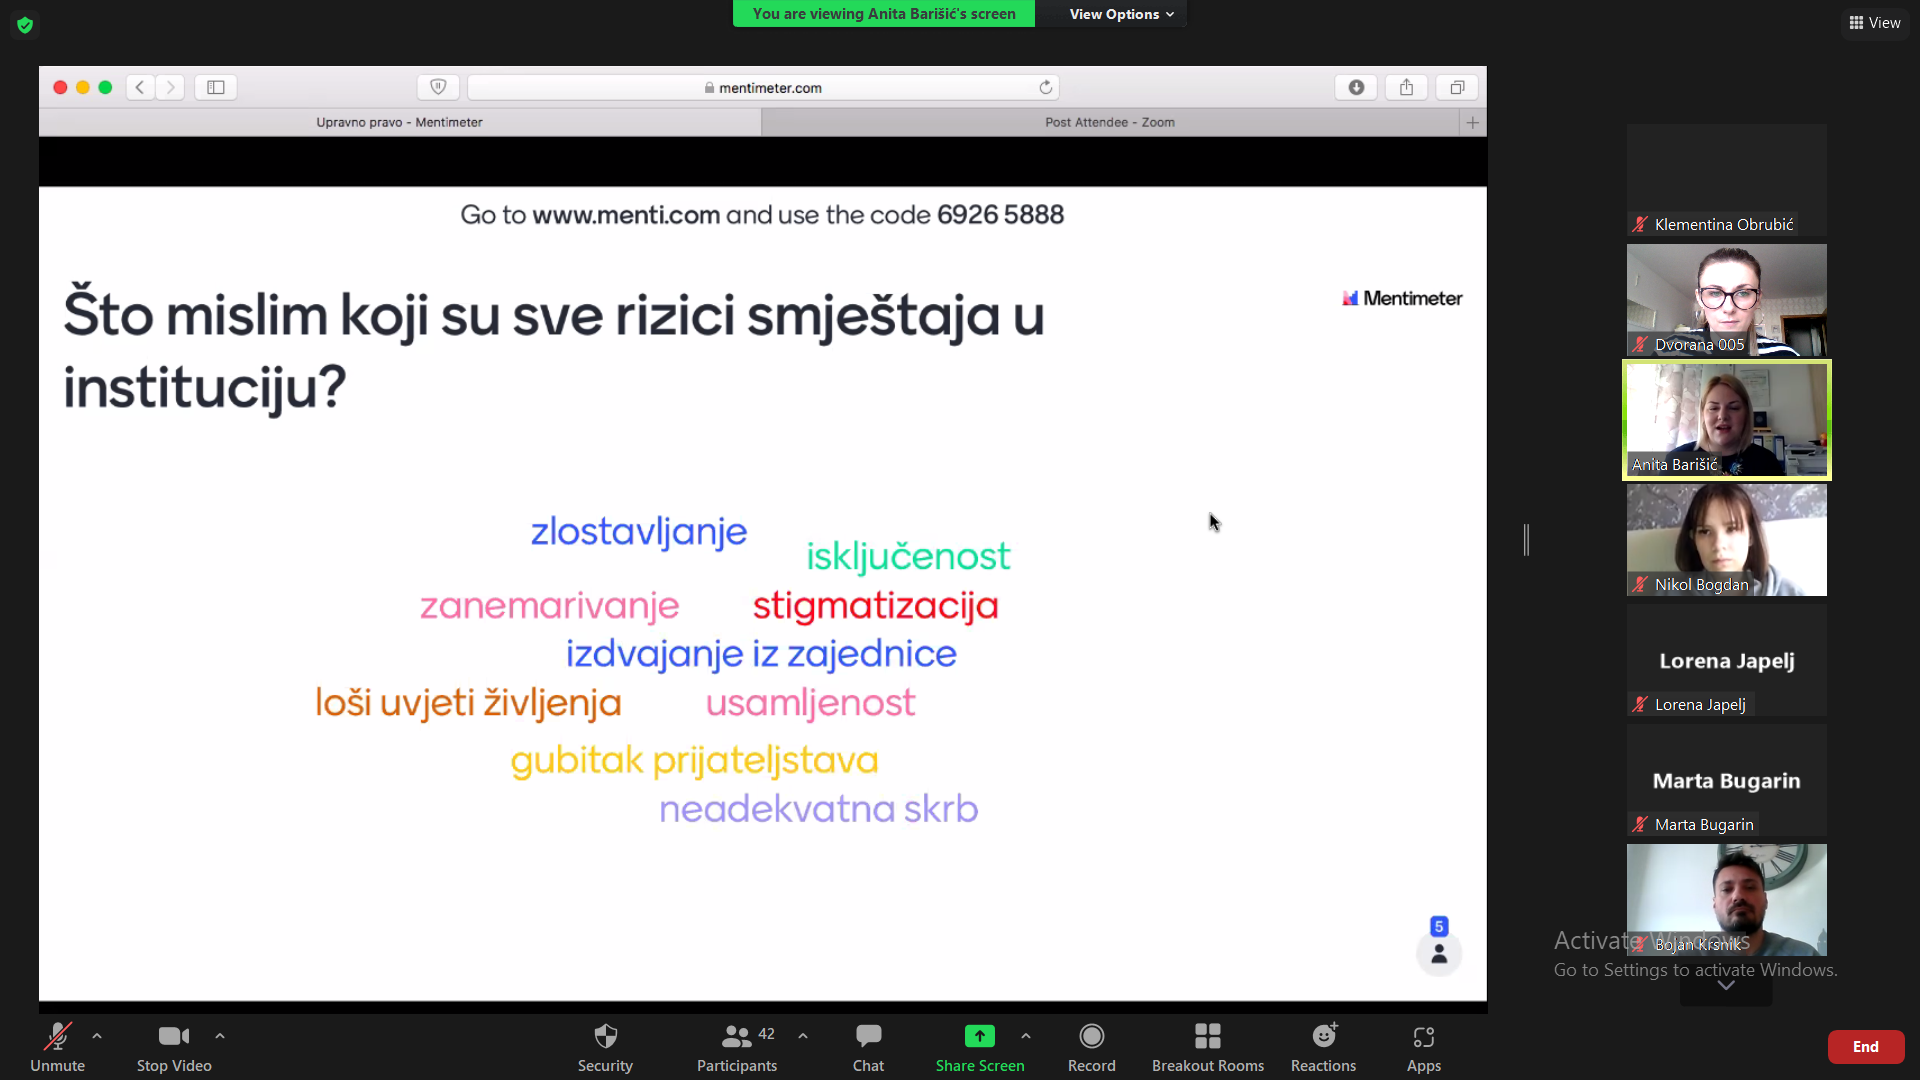Click the word 'isključenost'

[908, 557]
